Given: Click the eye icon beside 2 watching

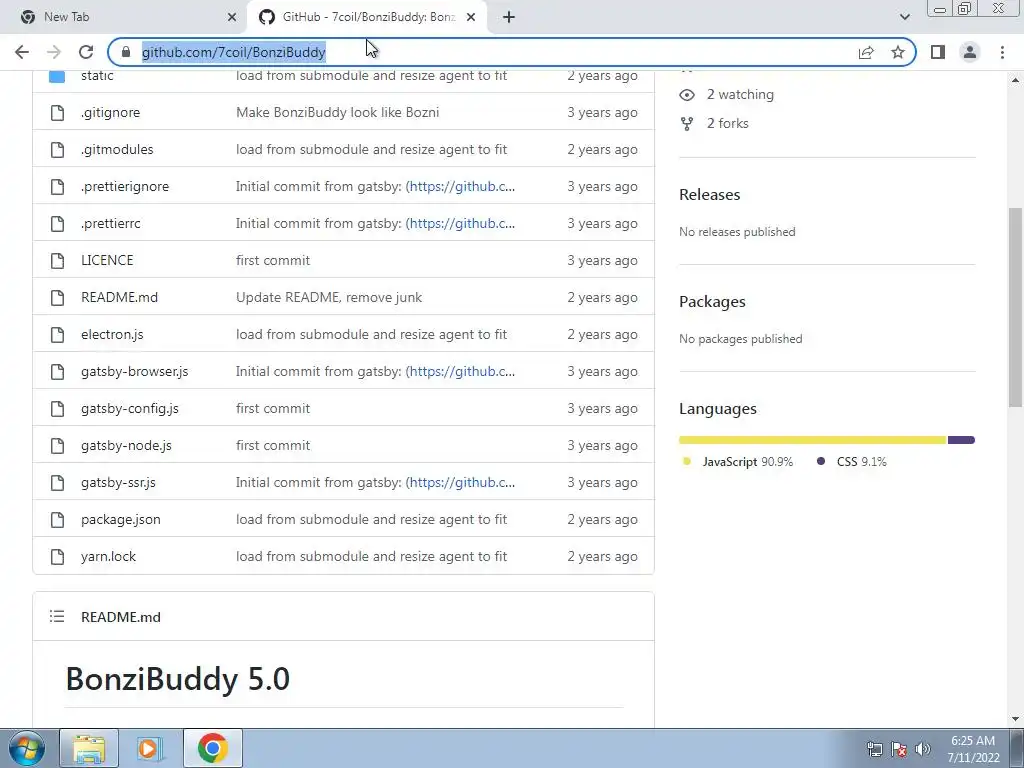Looking at the screenshot, I should (687, 95).
